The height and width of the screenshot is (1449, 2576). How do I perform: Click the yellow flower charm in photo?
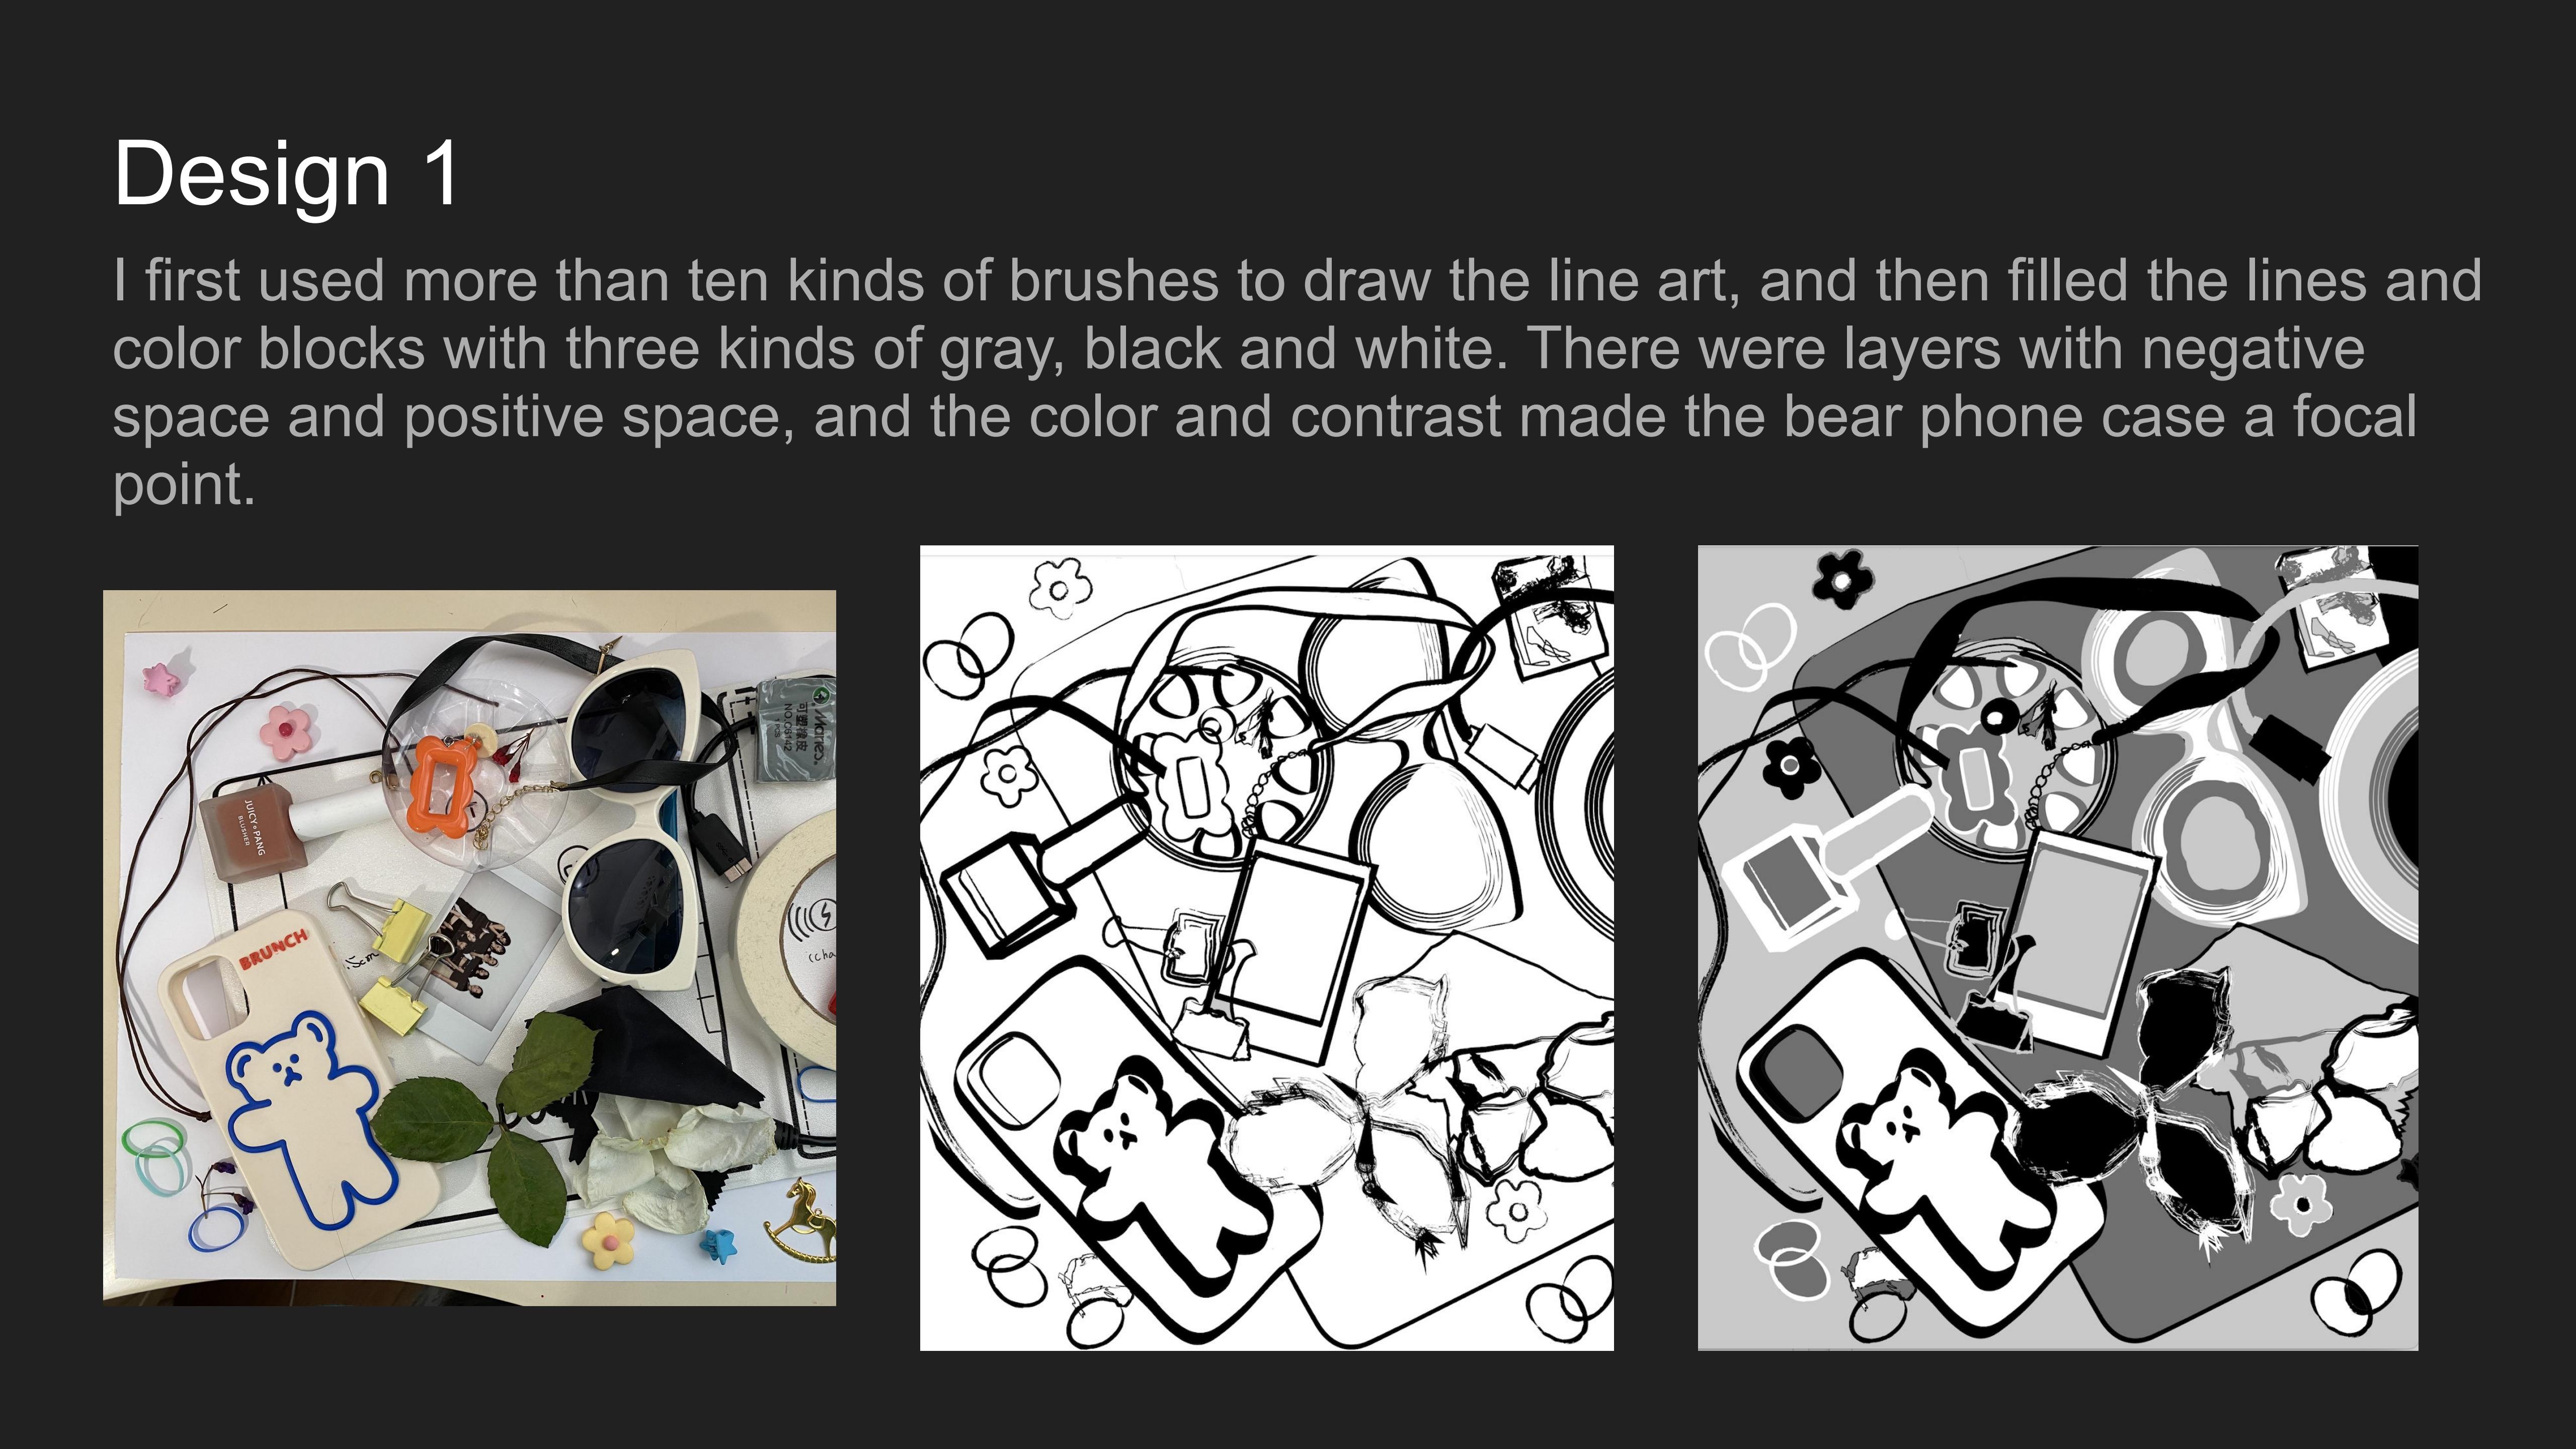coord(607,1239)
